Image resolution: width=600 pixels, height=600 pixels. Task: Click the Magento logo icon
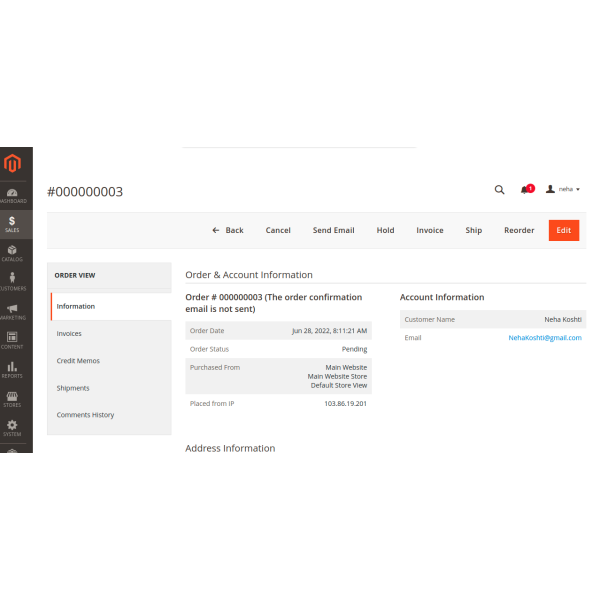(x=12, y=164)
